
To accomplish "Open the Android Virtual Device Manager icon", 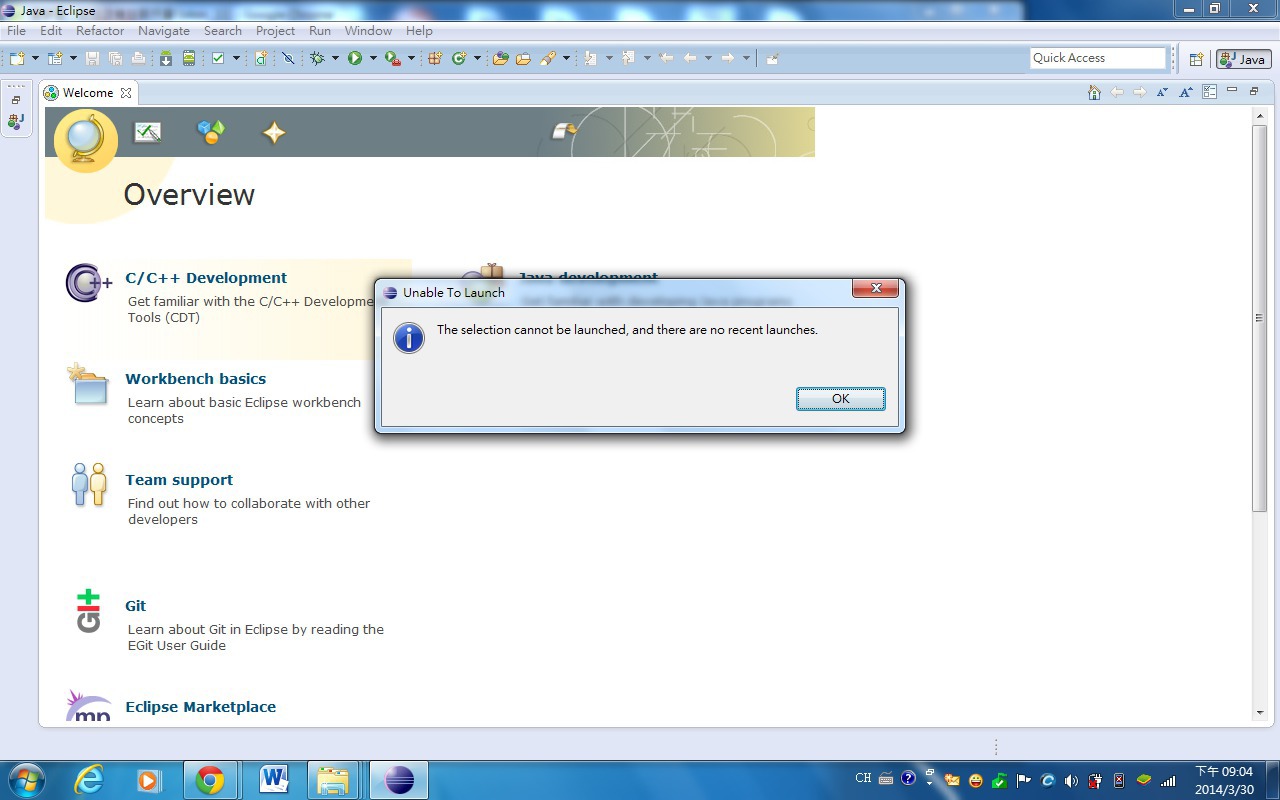I will (x=188, y=58).
